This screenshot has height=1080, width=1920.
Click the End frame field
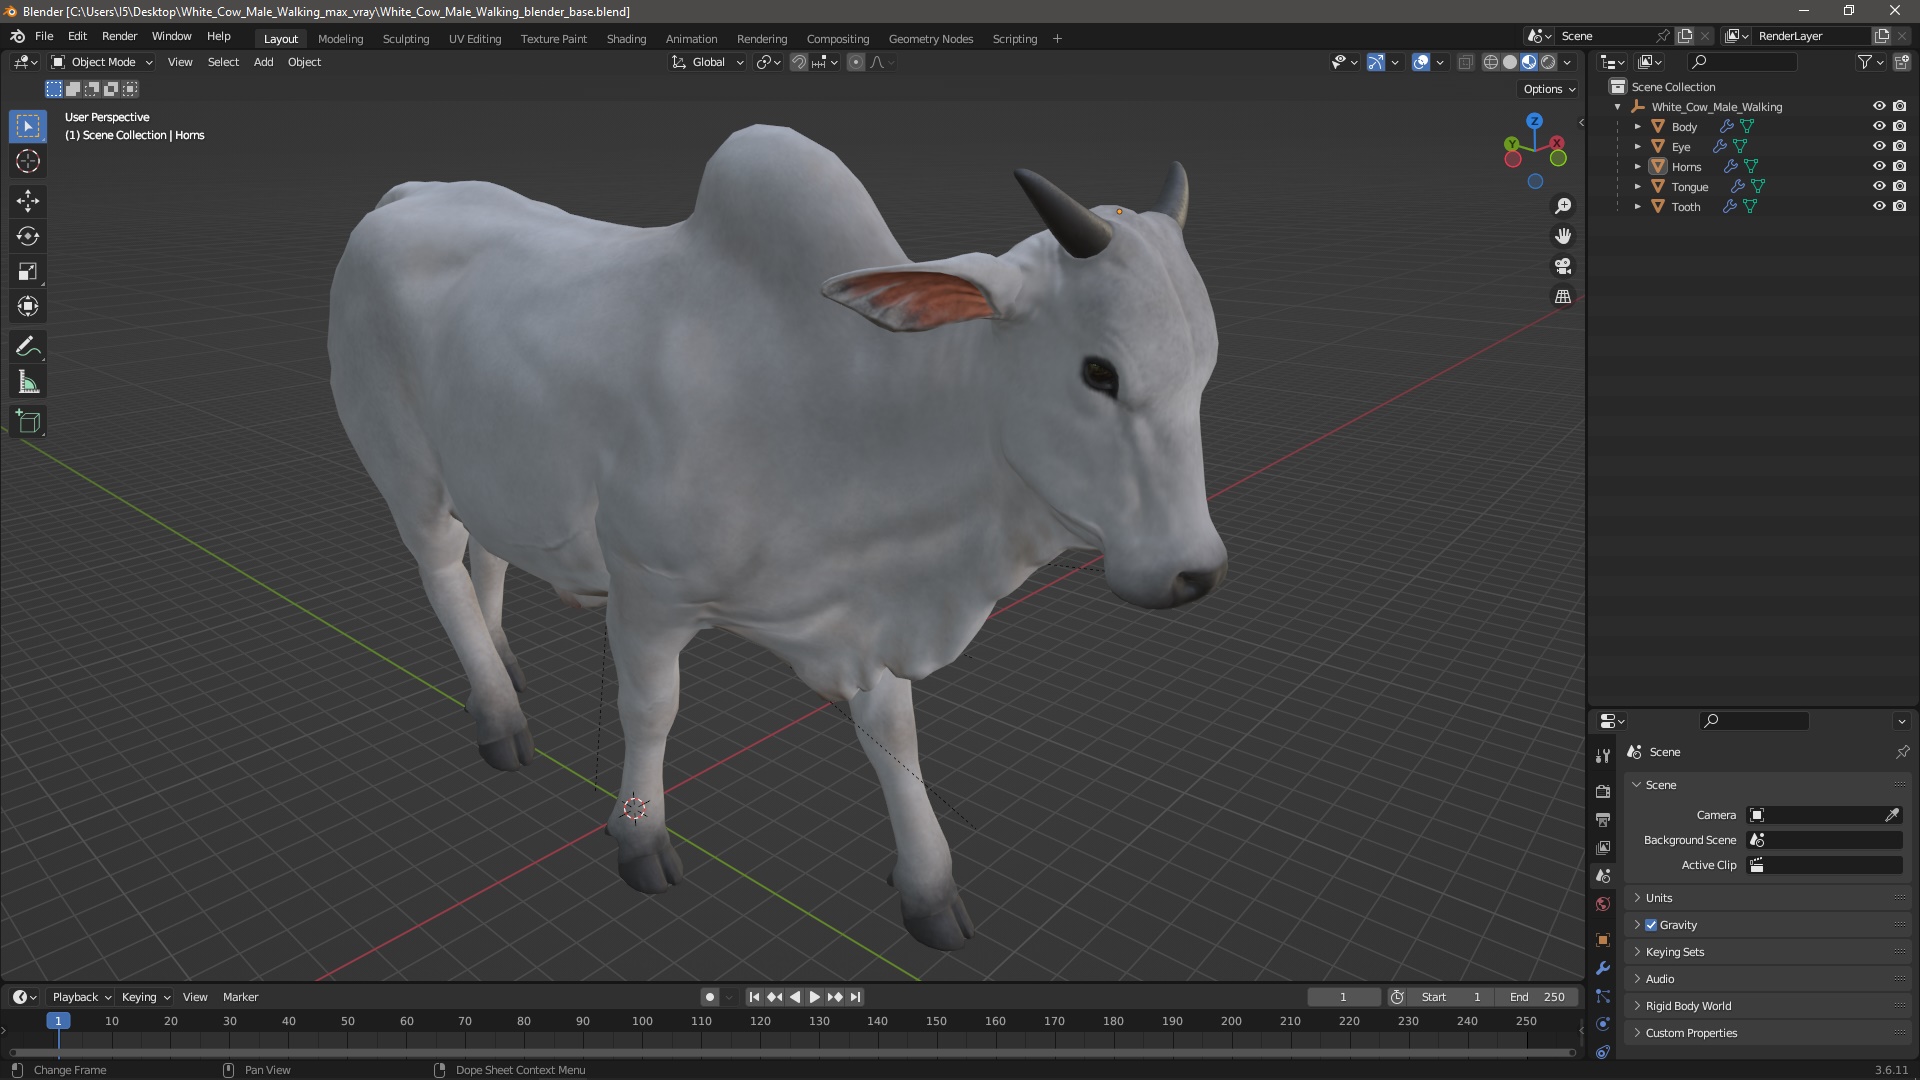click(x=1538, y=997)
